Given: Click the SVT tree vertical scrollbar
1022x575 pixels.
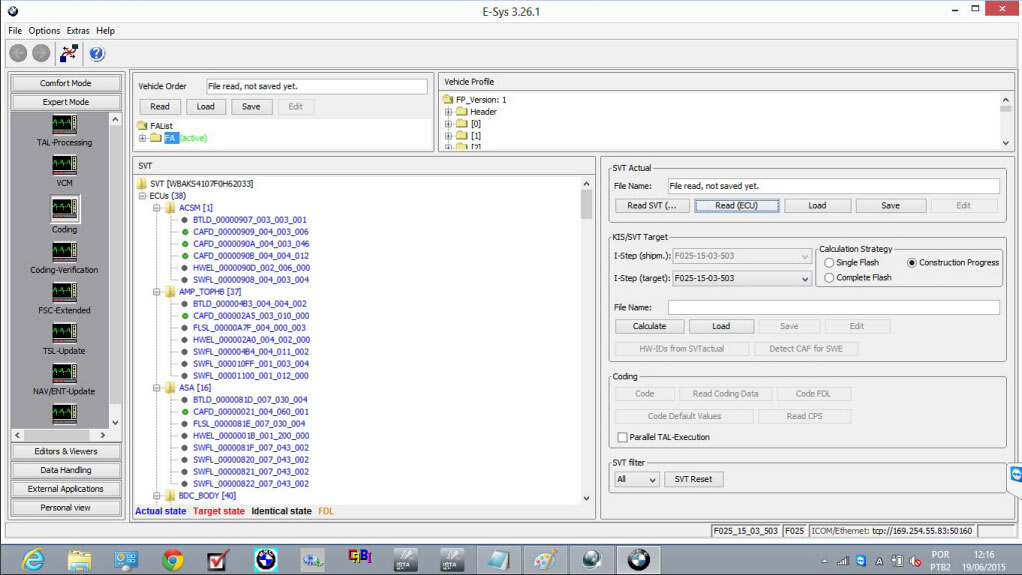Looking at the screenshot, I should click(586, 340).
